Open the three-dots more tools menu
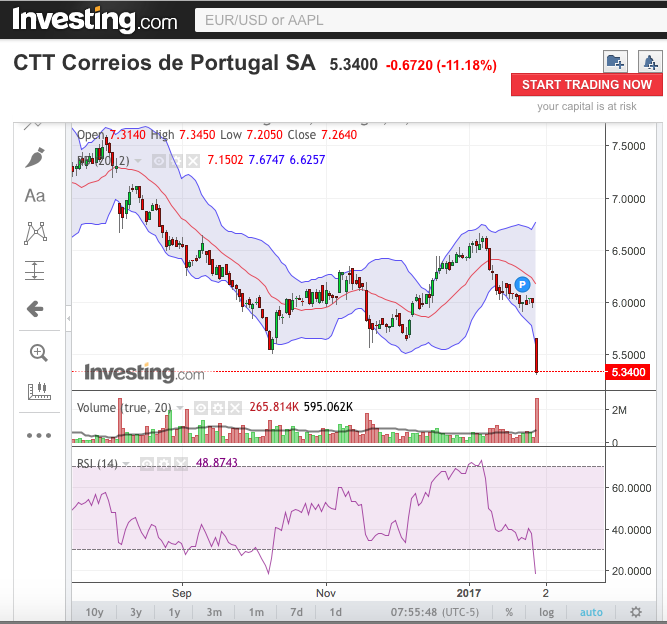This screenshot has width=667, height=624. click(x=39, y=435)
